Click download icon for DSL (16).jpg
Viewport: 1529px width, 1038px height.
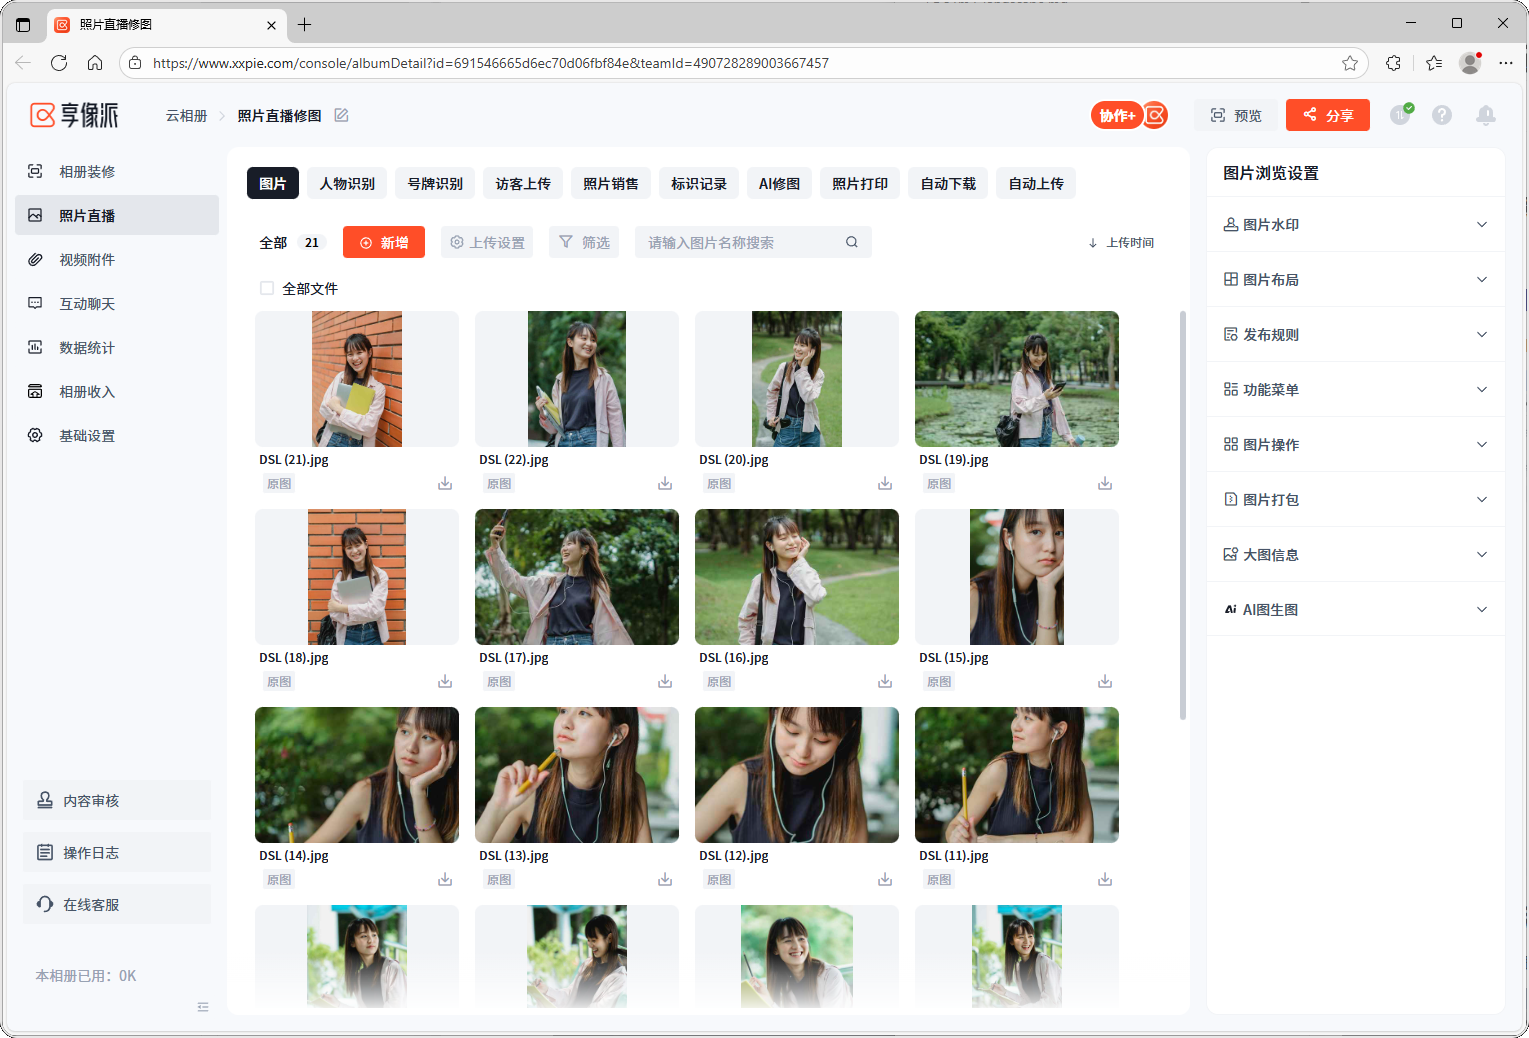pos(885,682)
